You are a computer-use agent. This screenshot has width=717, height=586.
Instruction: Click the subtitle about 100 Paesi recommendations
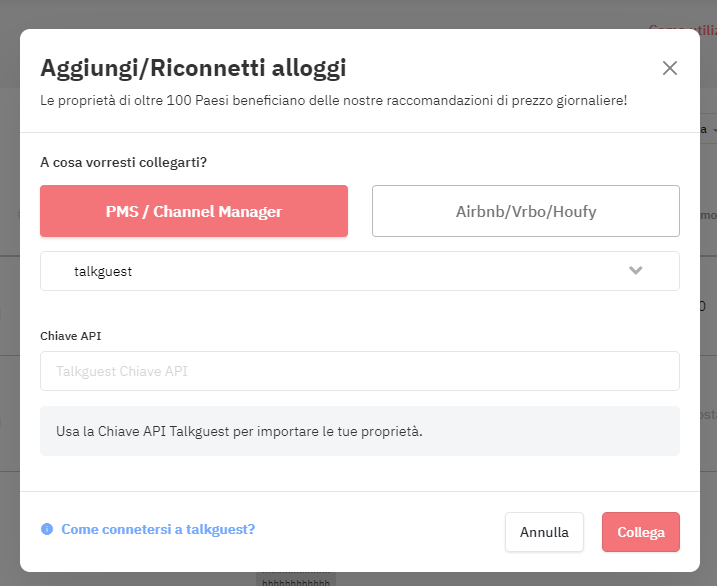coord(333,101)
